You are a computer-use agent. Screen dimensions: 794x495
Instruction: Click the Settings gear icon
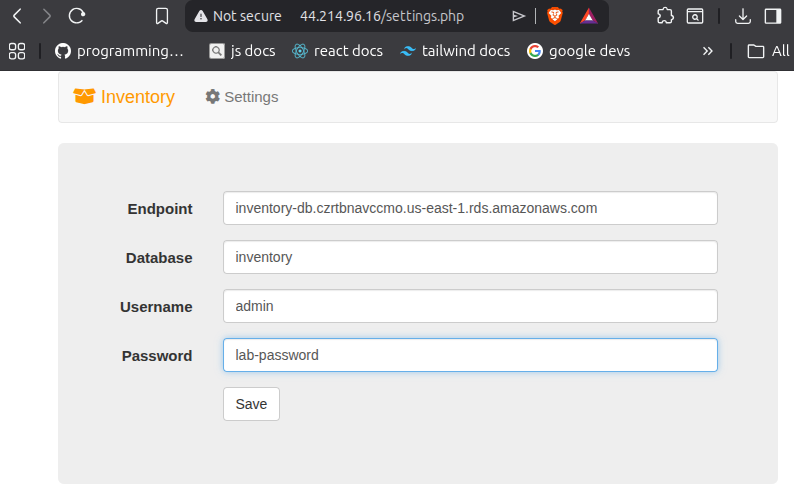213,96
